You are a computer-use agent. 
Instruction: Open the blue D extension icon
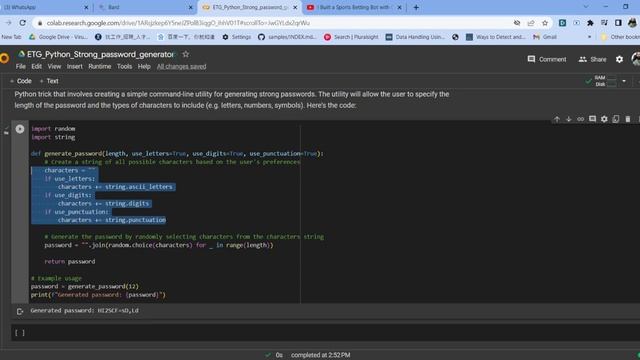[x=562, y=23]
